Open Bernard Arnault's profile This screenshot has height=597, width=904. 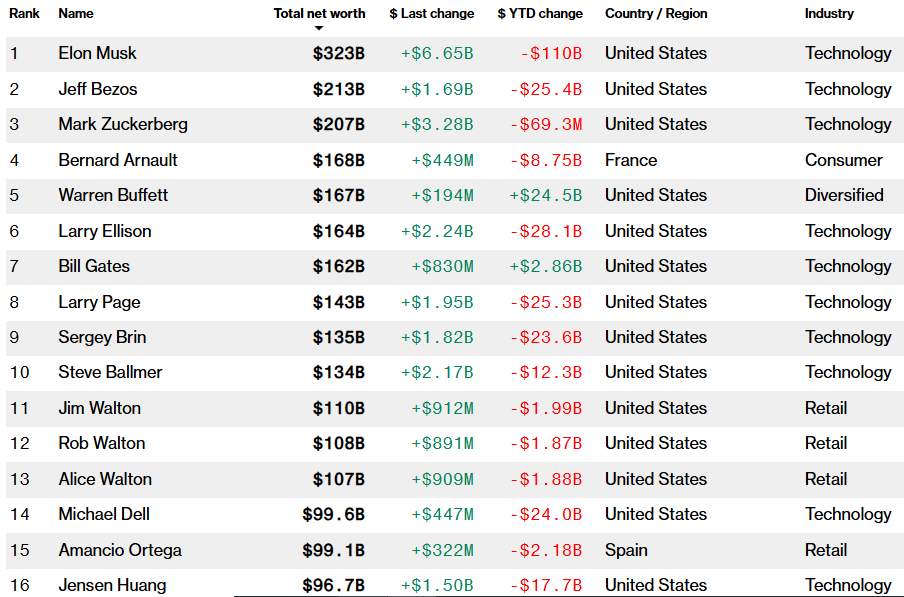[x=116, y=160]
